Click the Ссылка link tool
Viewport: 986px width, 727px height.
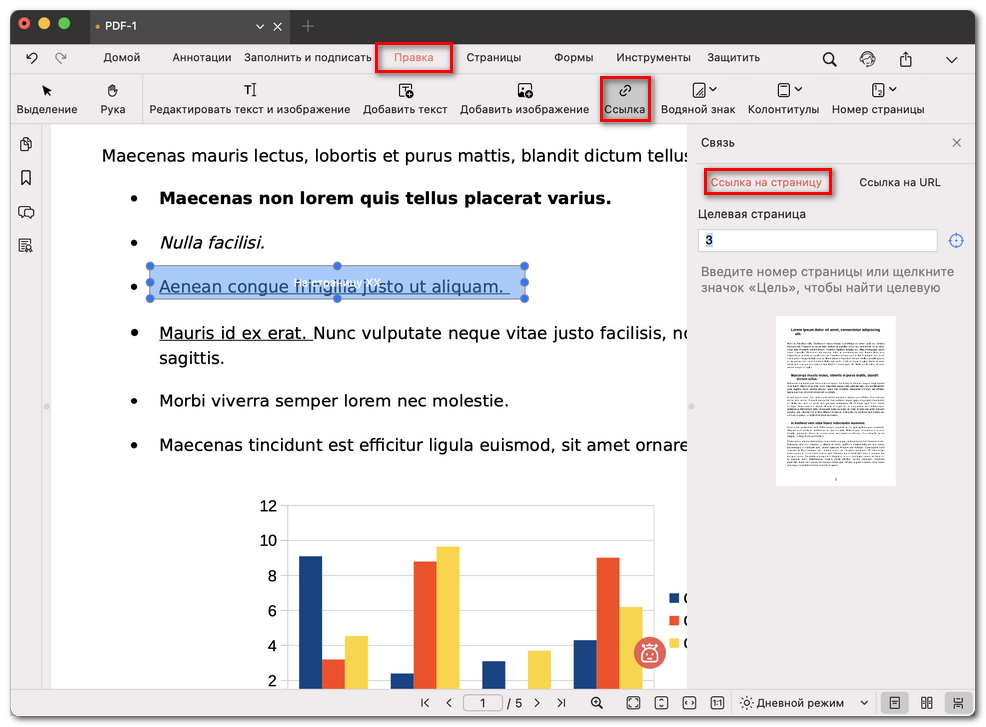[x=625, y=99]
